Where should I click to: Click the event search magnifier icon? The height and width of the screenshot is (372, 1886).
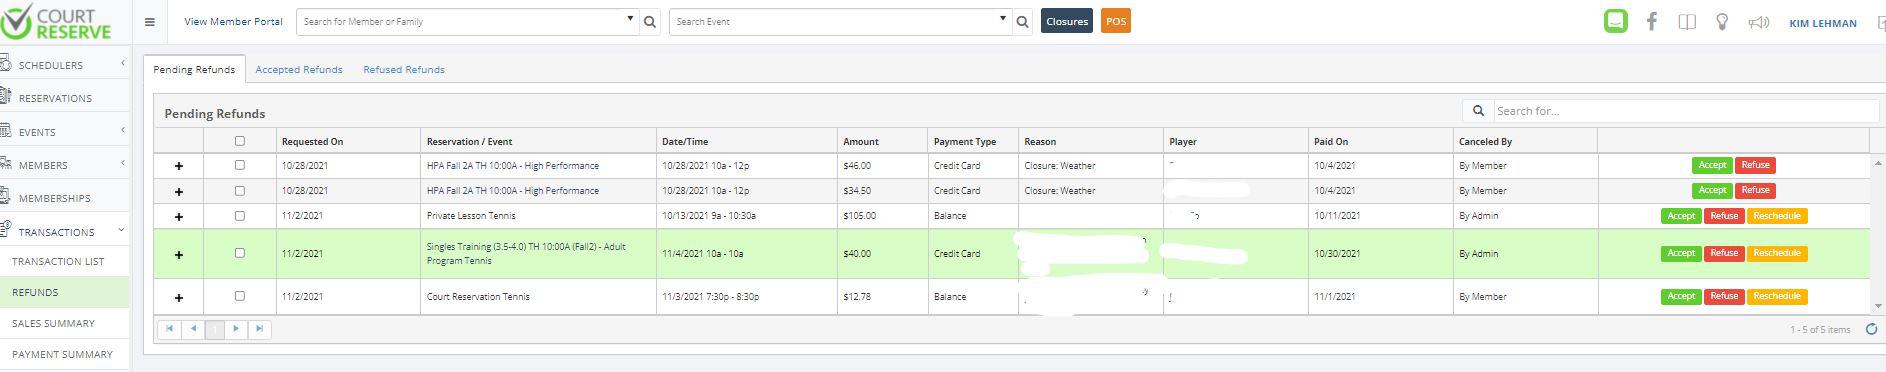point(1022,22)
